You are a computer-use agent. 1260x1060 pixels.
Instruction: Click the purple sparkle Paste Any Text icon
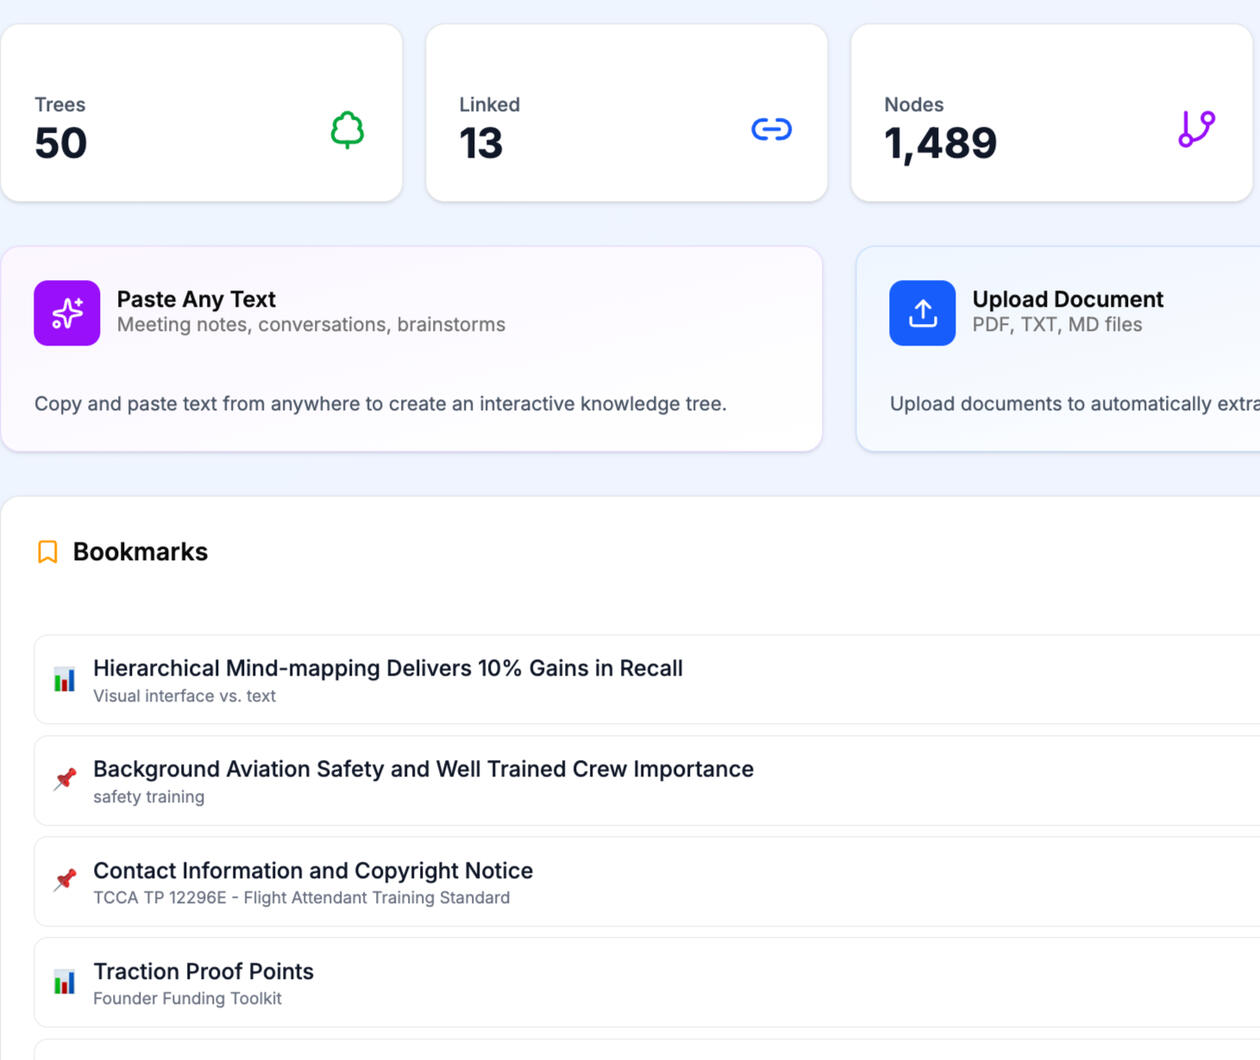tap(67, 313)
